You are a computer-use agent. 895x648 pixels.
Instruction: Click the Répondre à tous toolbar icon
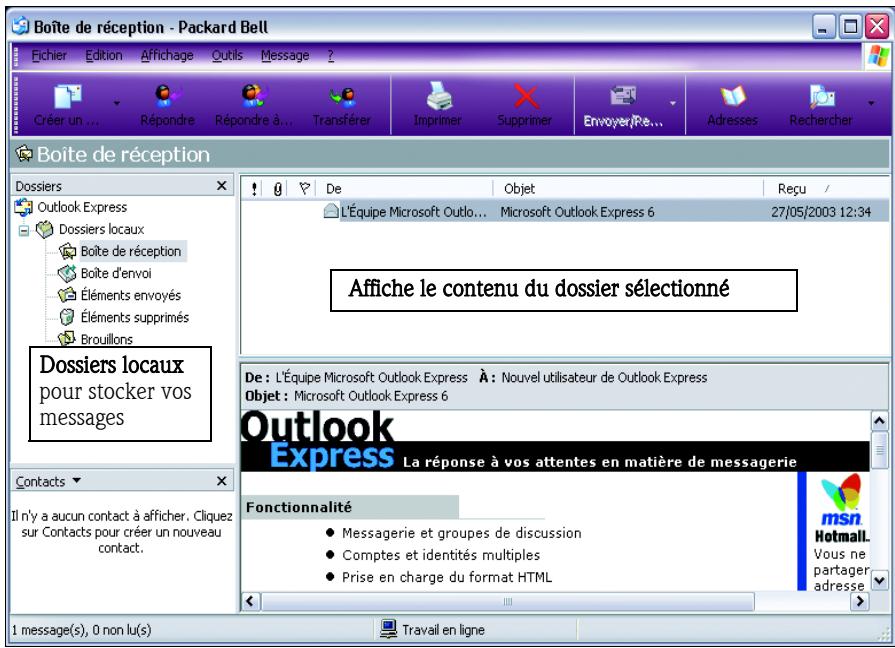coord(253,95)
